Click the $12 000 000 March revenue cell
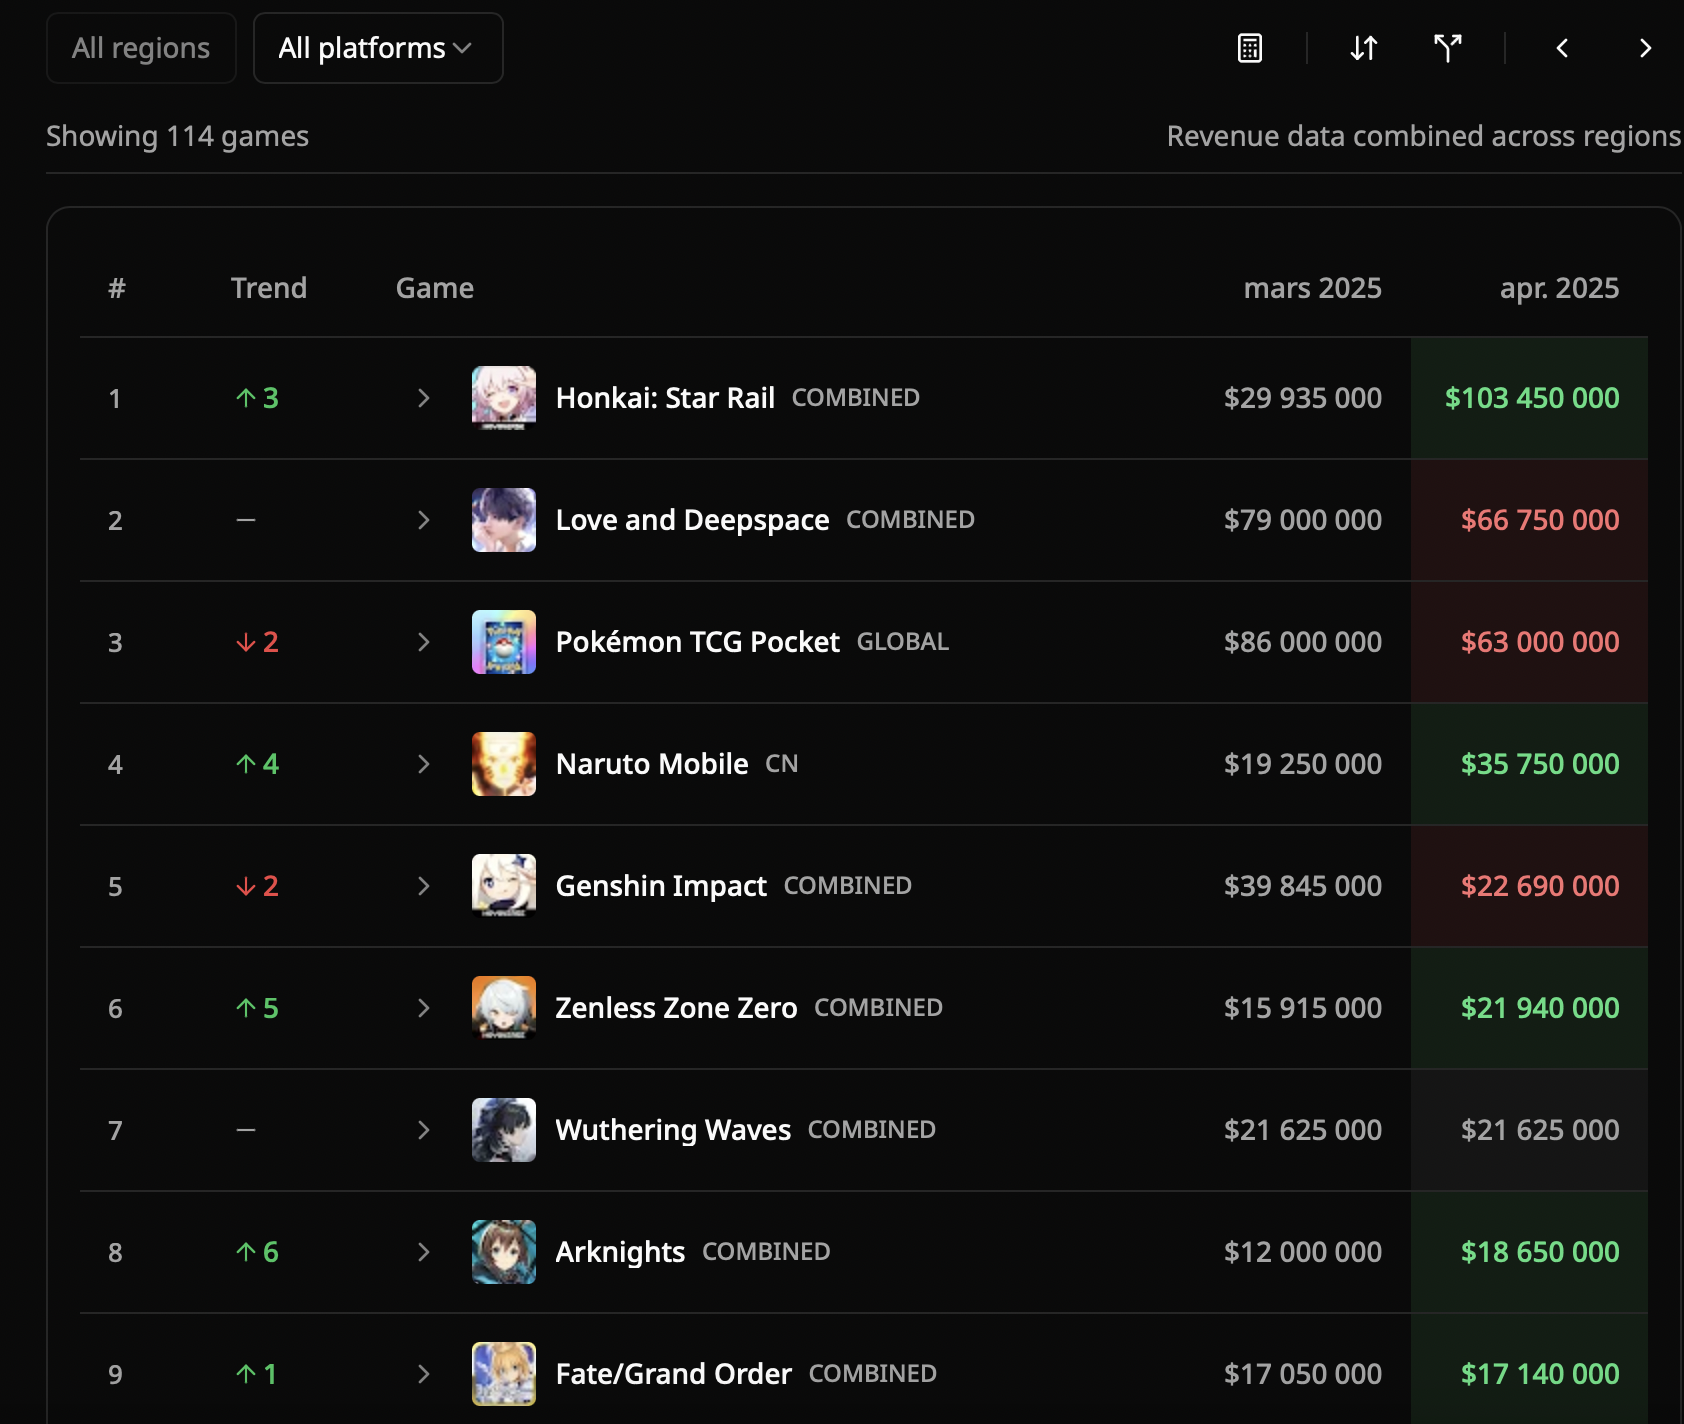Viewport: 1684px width, 1424px height. 1303,1252
